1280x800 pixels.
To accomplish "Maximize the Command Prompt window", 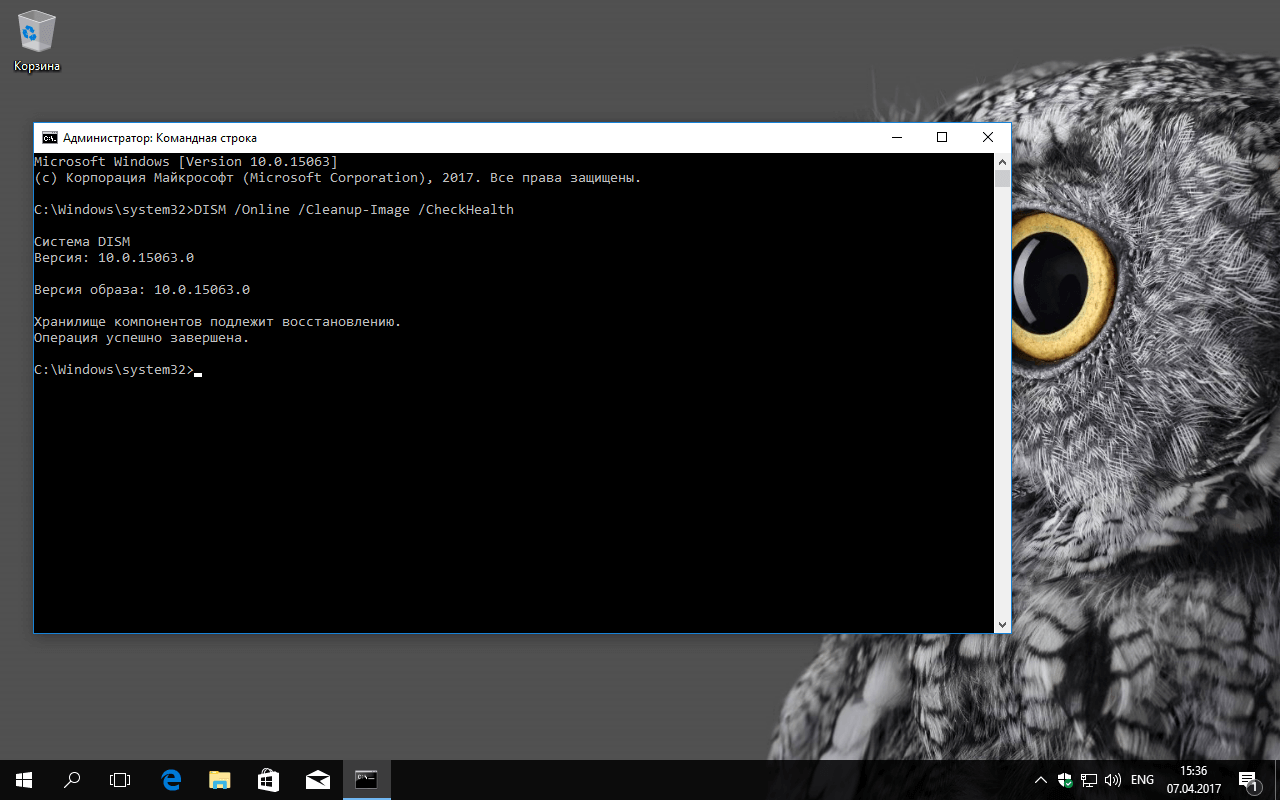I will point(941,138).
